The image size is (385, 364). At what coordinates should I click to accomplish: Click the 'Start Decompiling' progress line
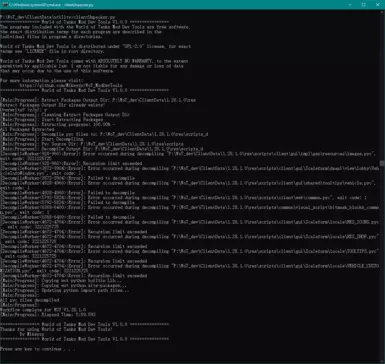point(42,139)
